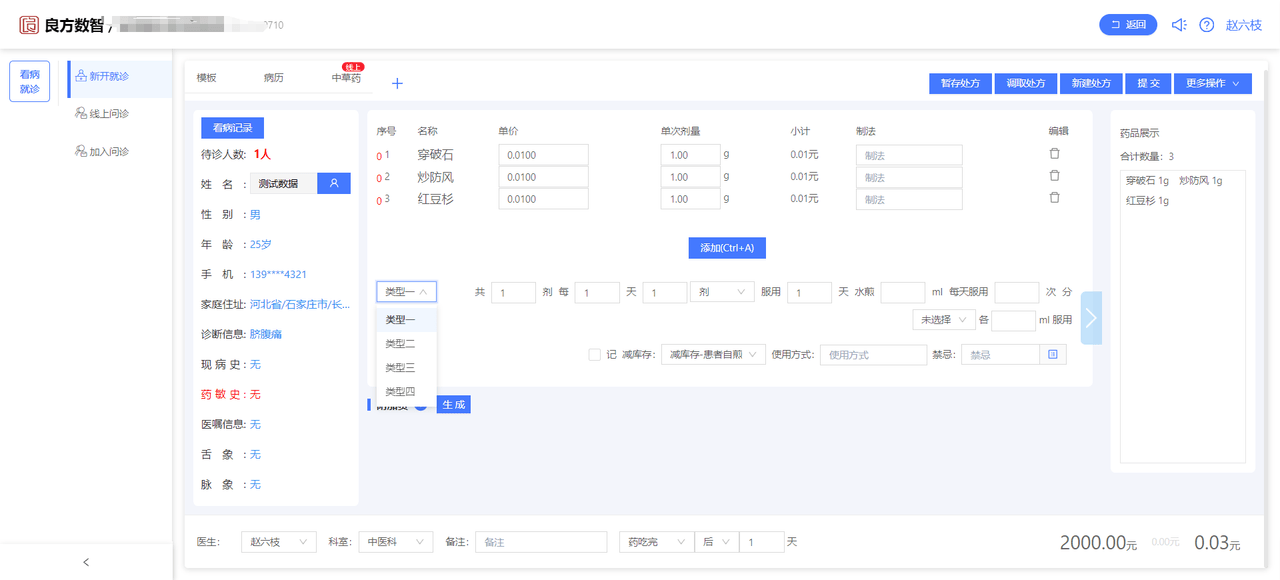Screen dimensions: 1280x580
Task: Click the 新建处方 button
Action: [1091, 84]
